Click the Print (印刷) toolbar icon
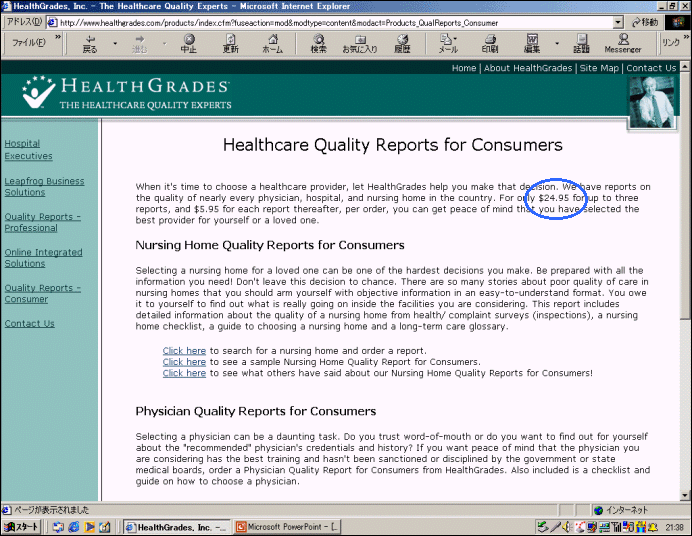Image resolution: width=692 pixels, height=536 pixels. pyautogui.click(x=489, y=43)
